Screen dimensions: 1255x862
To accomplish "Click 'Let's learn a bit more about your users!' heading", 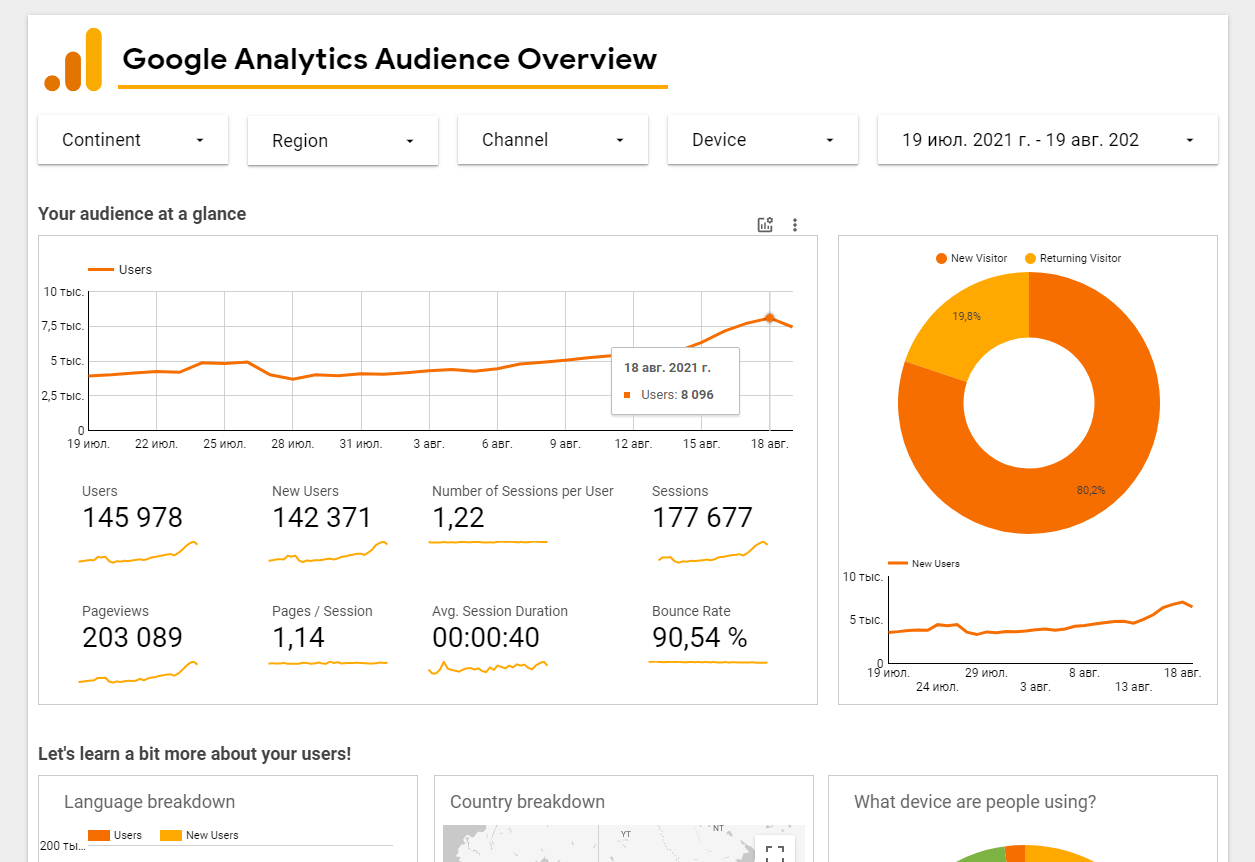I will coord(195,754).
